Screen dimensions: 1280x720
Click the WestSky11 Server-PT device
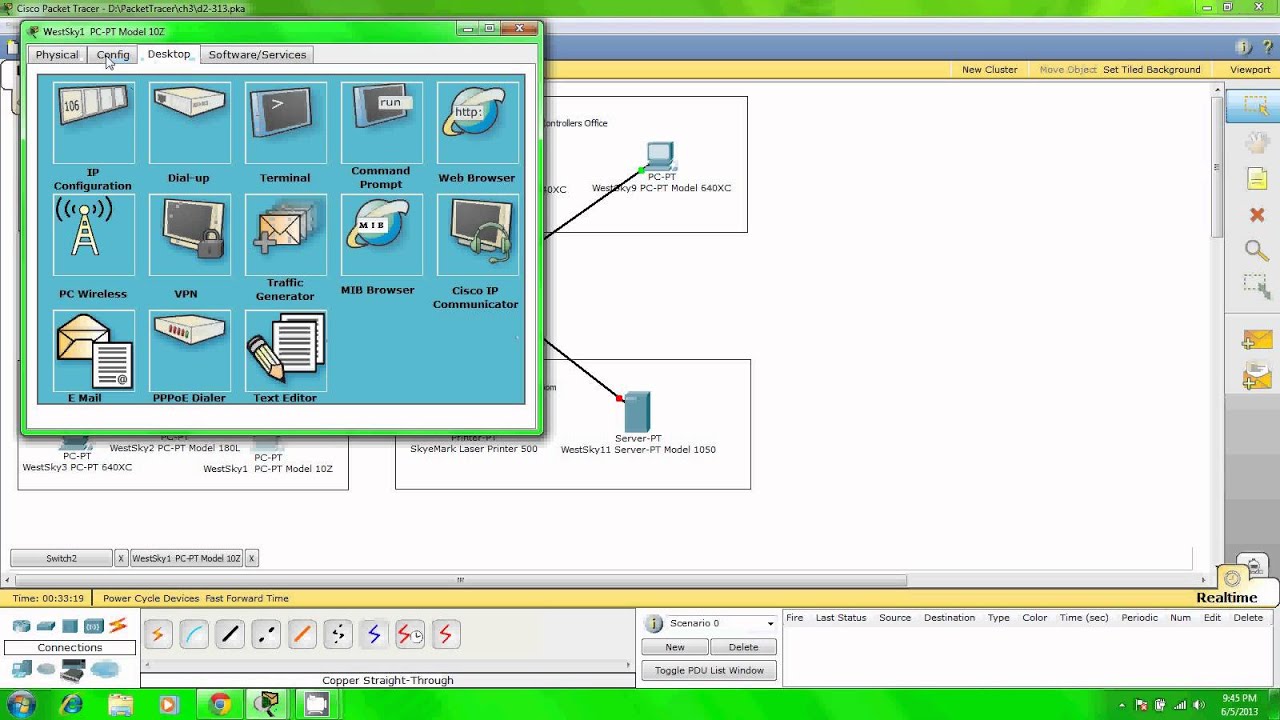pyautogui.click(x=637, y=412)
